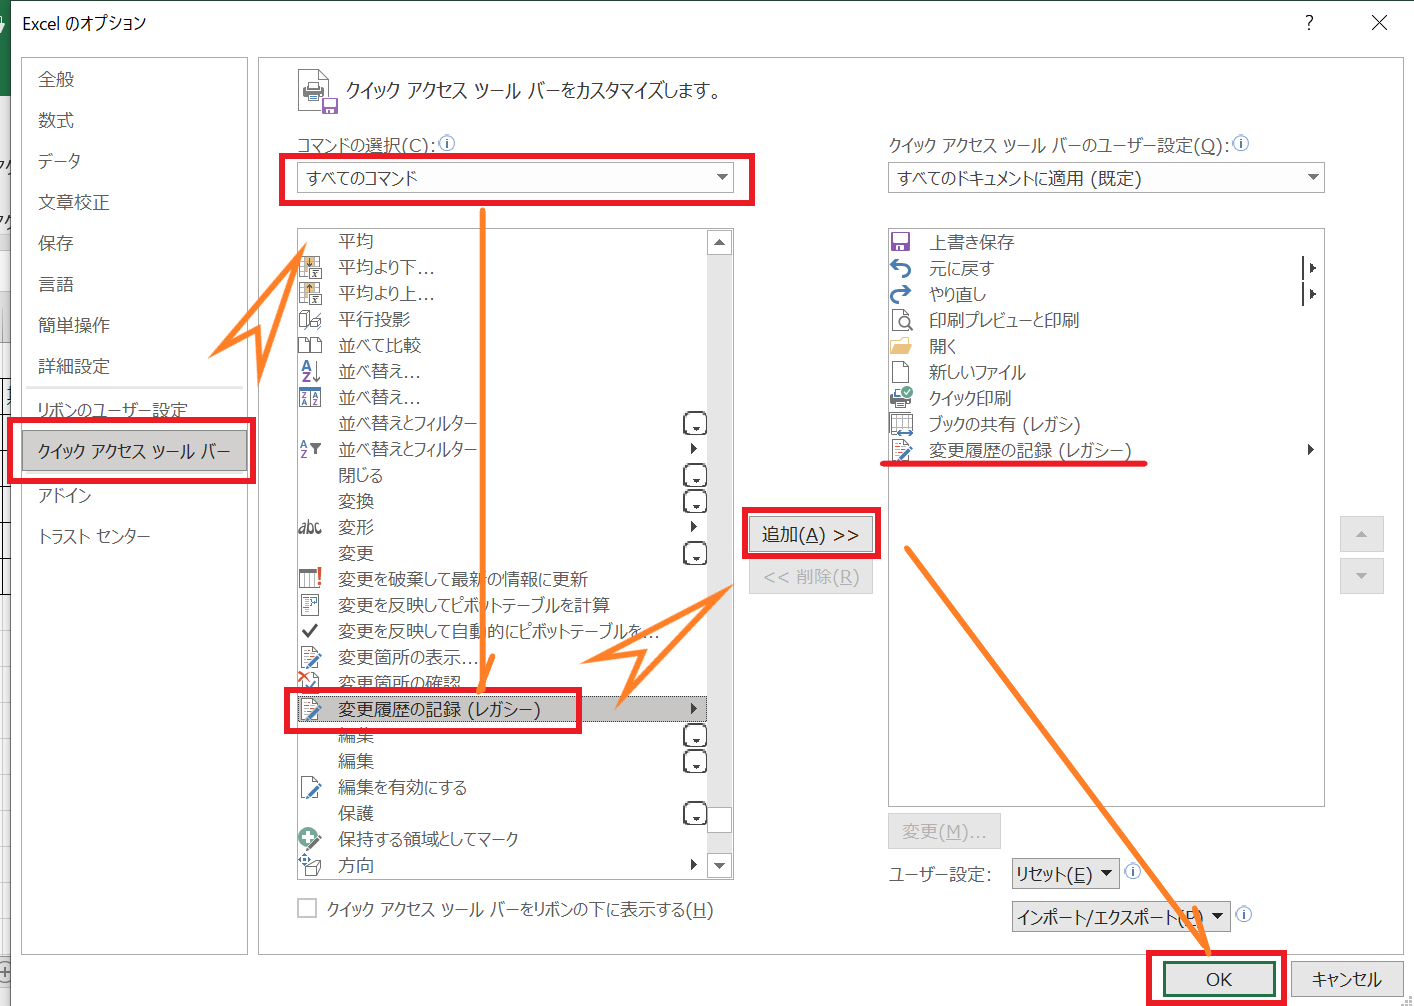Expand submenu arrow of 方向 row
Image resolution: width=1414 pixels, height=1006 pixels.
coord(694,864)
